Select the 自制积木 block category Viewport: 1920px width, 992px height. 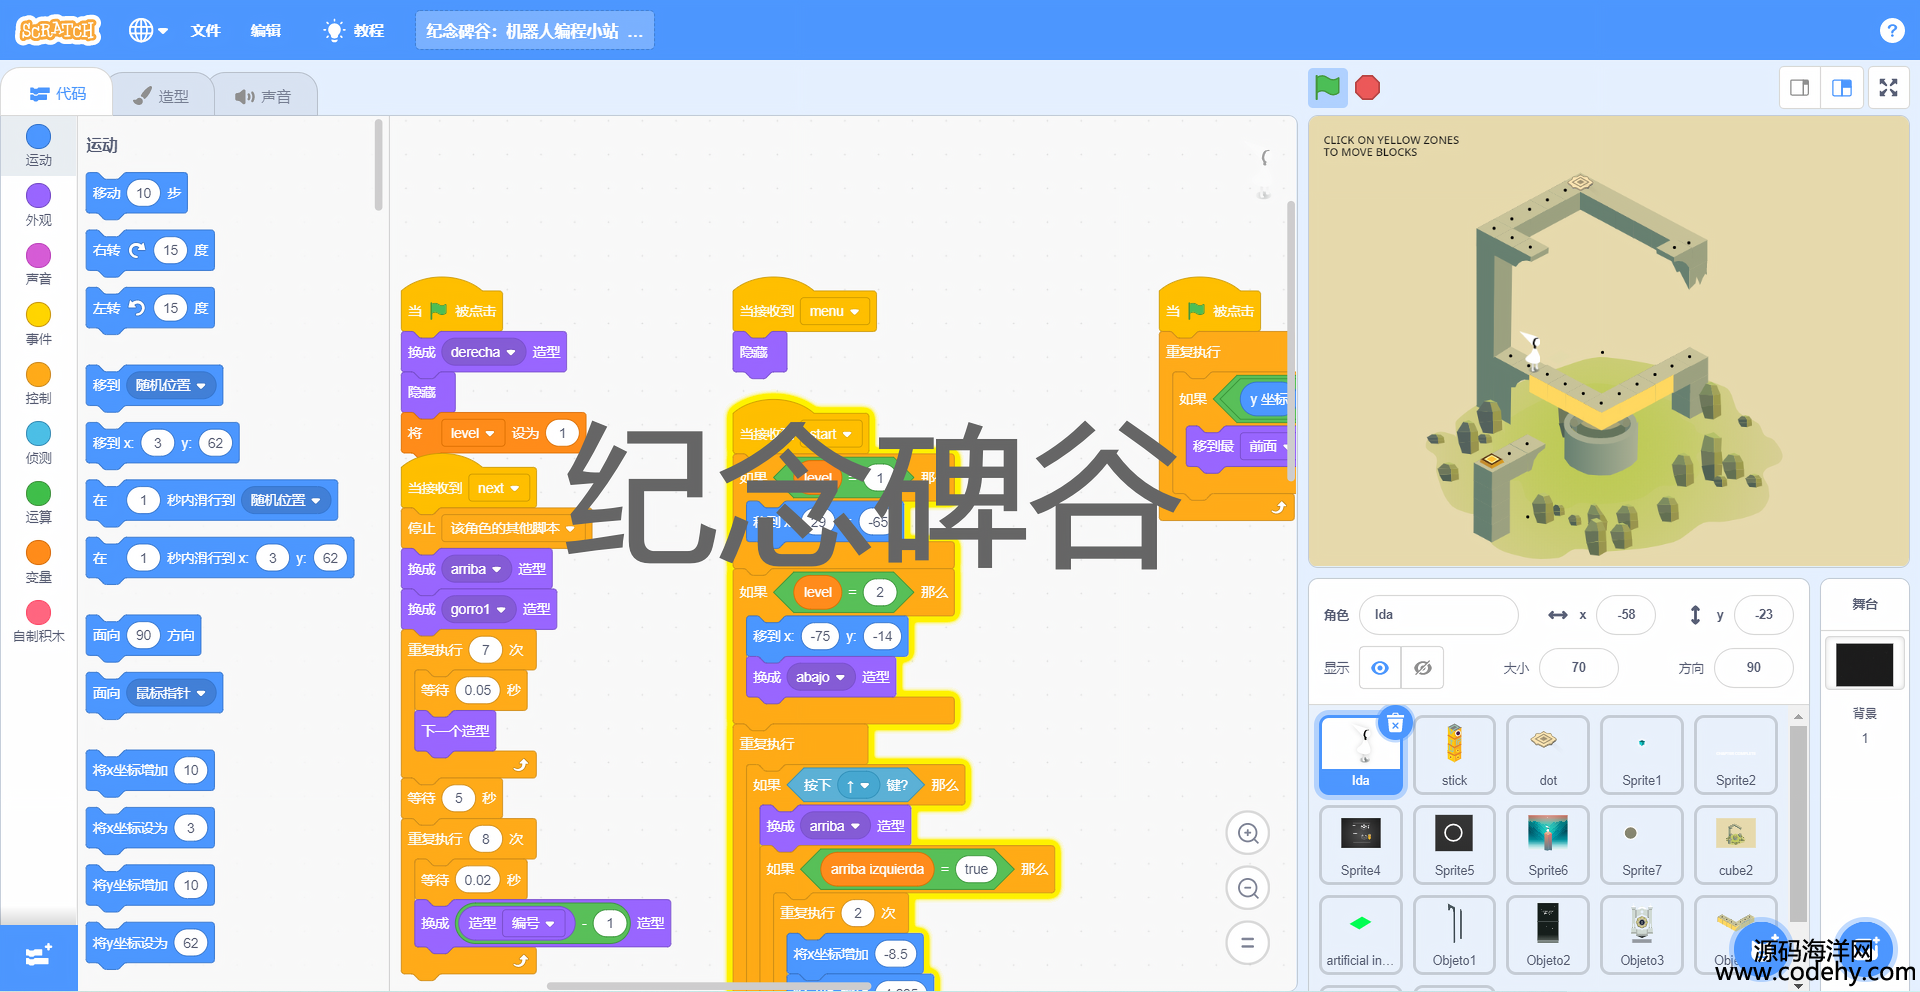coord(38,621)
